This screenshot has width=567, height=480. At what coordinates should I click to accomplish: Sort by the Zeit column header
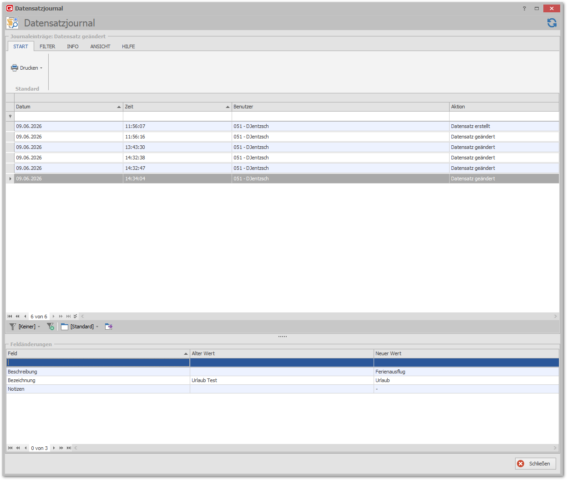177,107
